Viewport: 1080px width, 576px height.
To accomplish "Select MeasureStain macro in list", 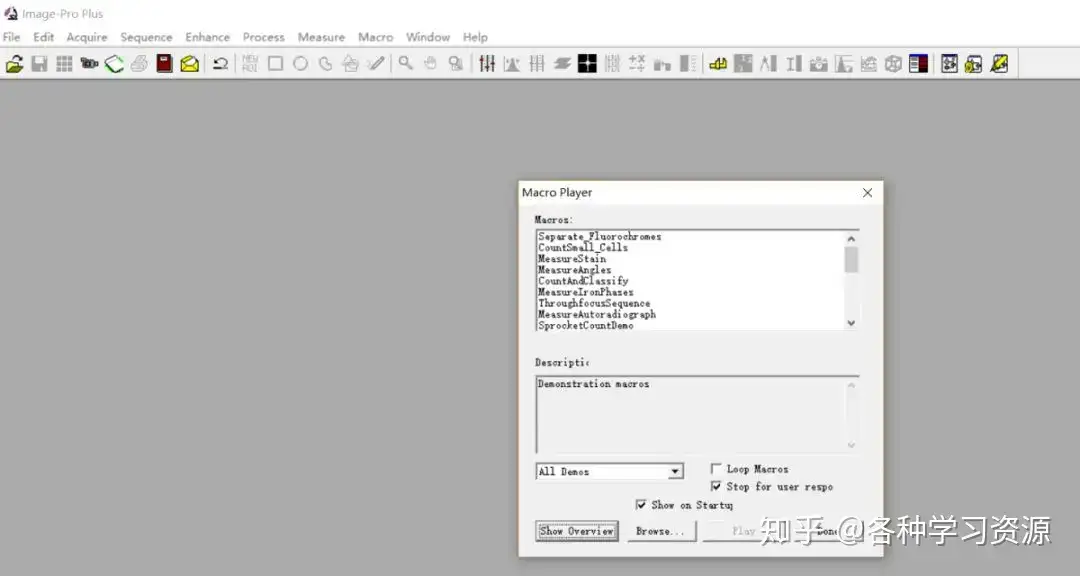I will click(572, 258).
